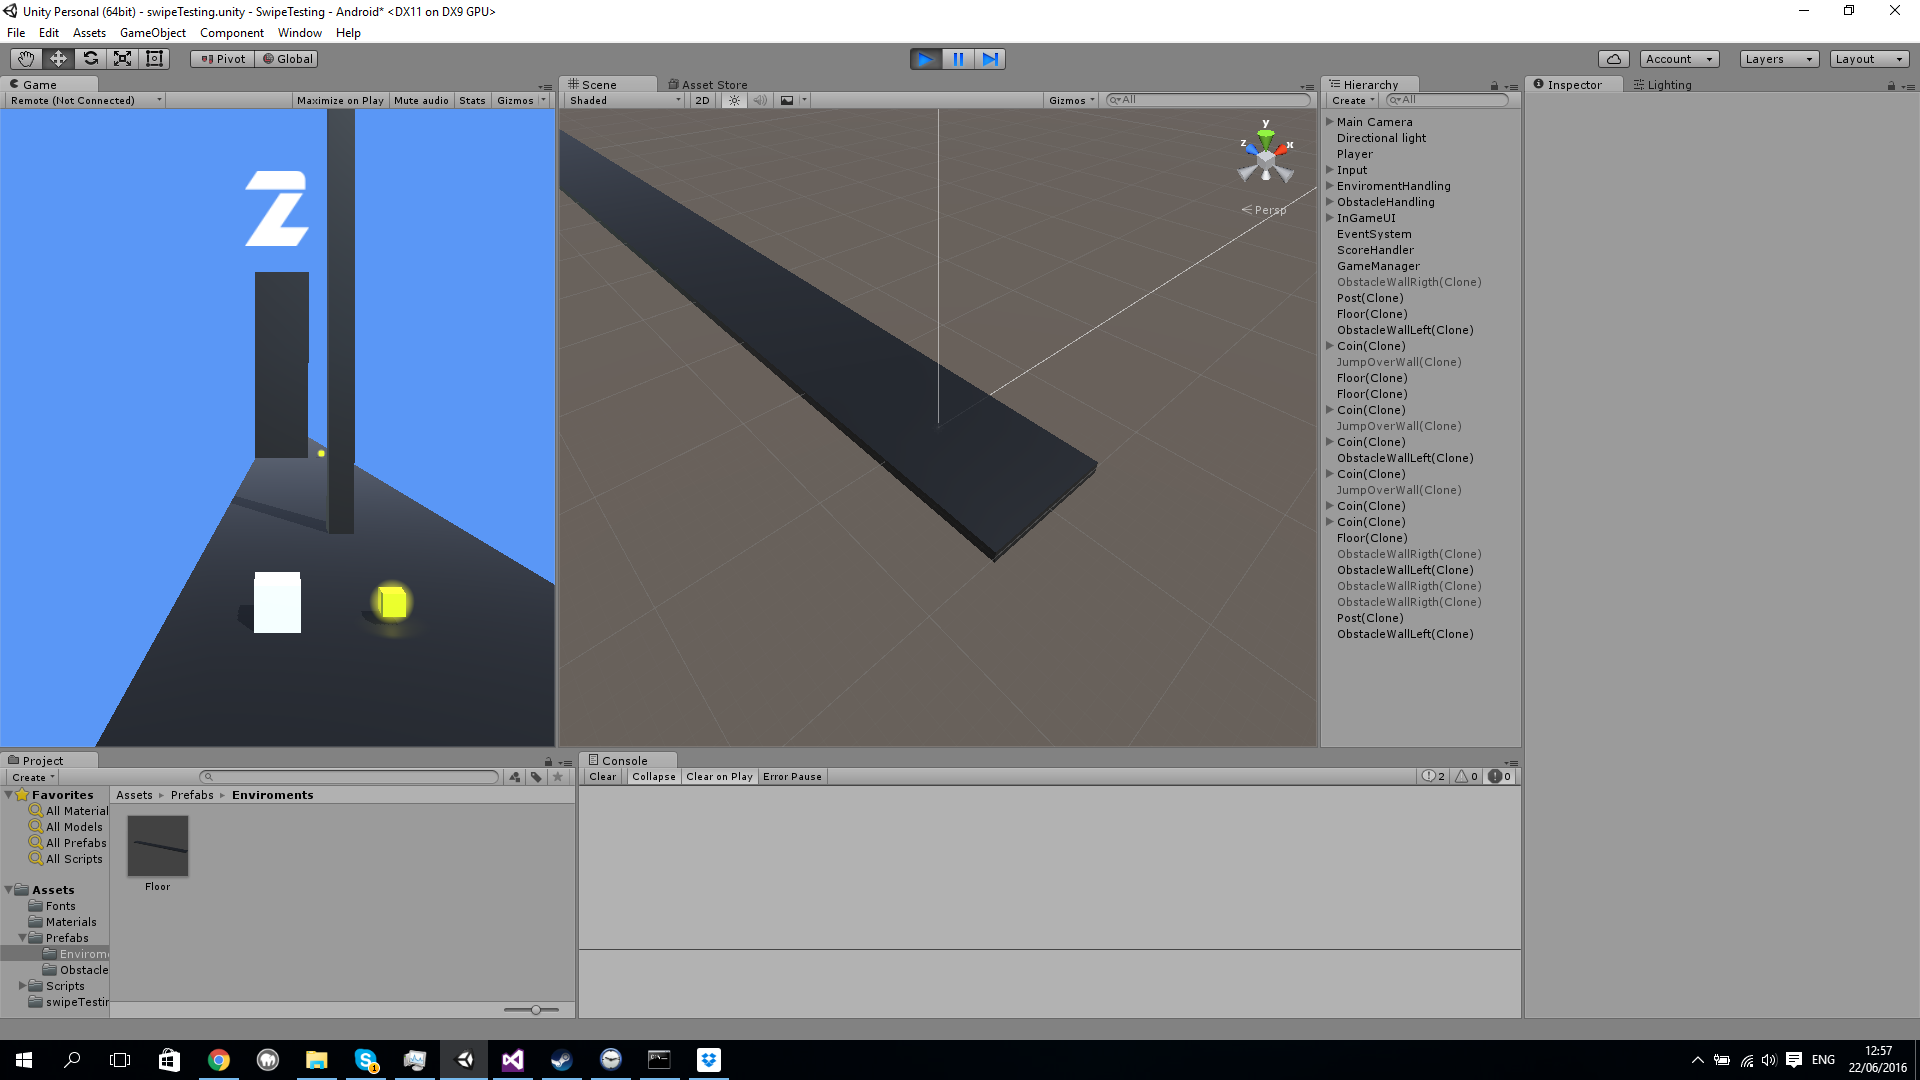Click the Hierarchy search field

click(1447, 100)
